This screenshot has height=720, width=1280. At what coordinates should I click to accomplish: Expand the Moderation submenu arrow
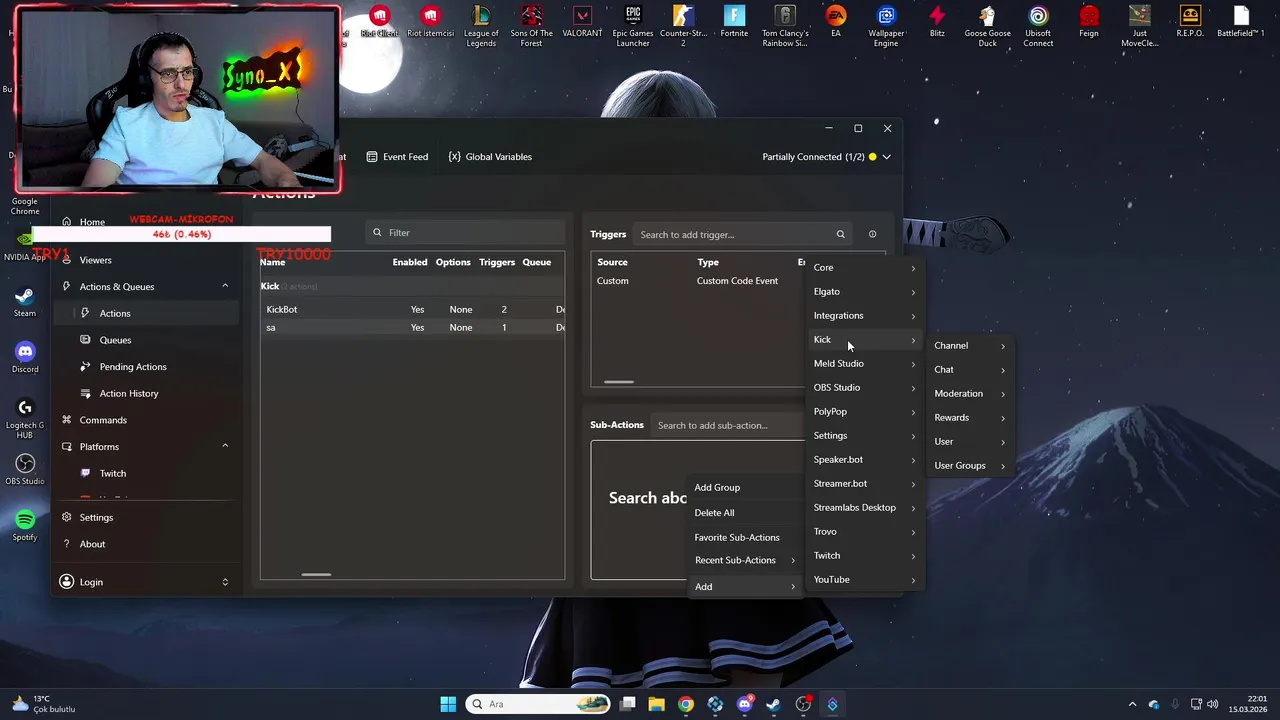(x=1003, y=394)
